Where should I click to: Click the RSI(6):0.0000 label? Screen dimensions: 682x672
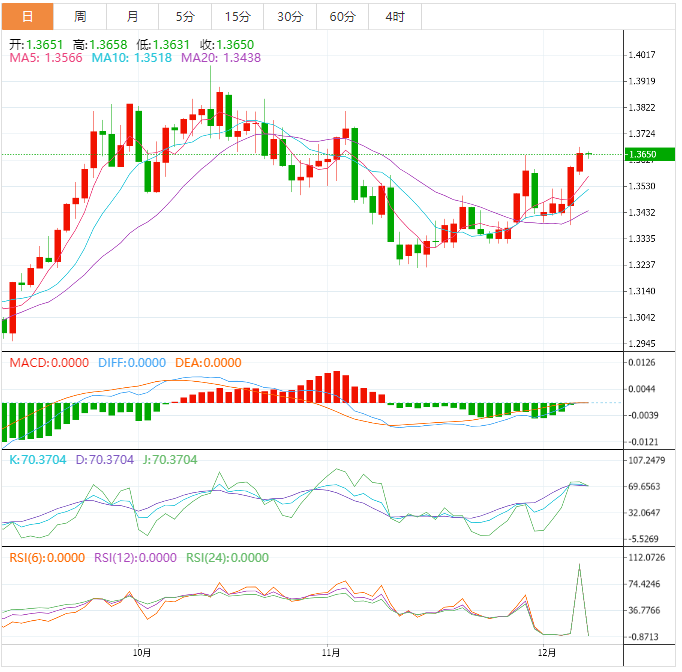pos(47,558)
